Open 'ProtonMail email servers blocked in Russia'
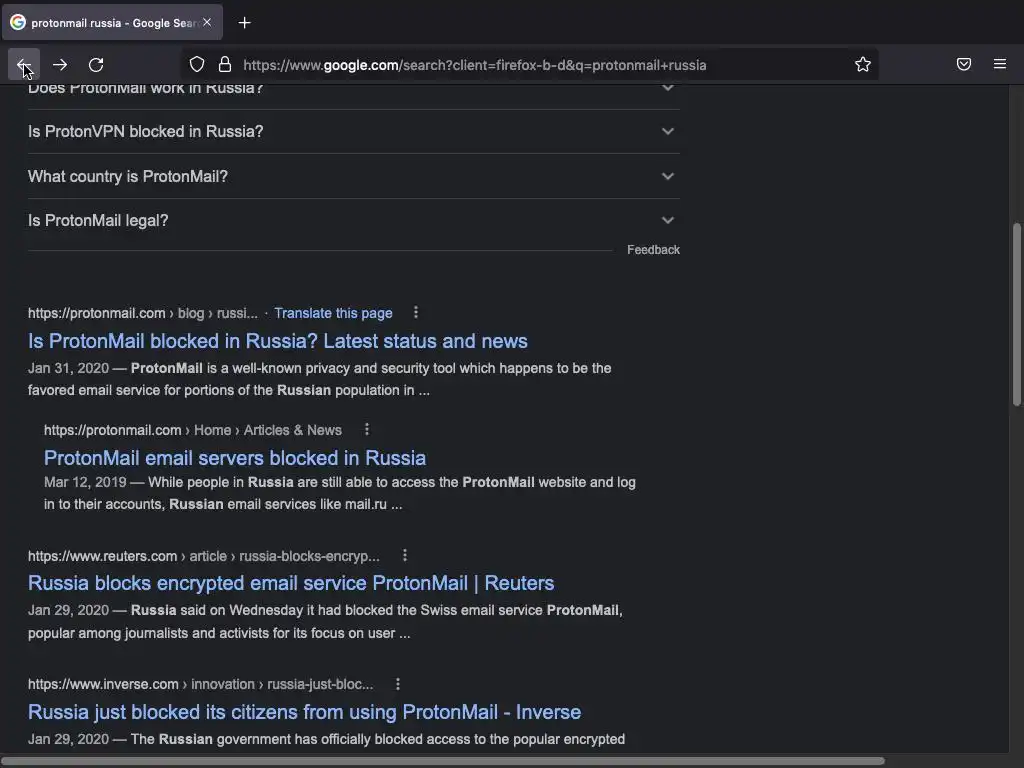1024x768 pixels. (x=234, y=458)
